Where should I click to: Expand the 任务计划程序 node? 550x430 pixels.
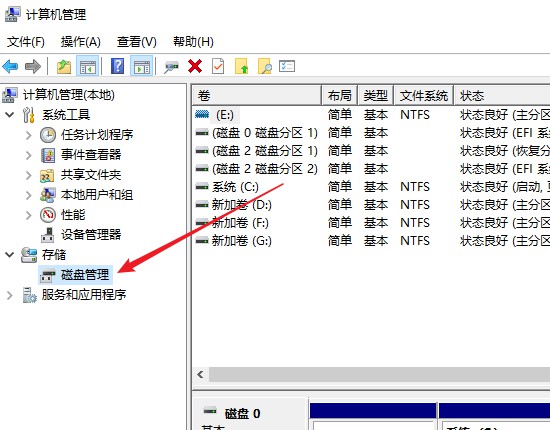(29, 135)
